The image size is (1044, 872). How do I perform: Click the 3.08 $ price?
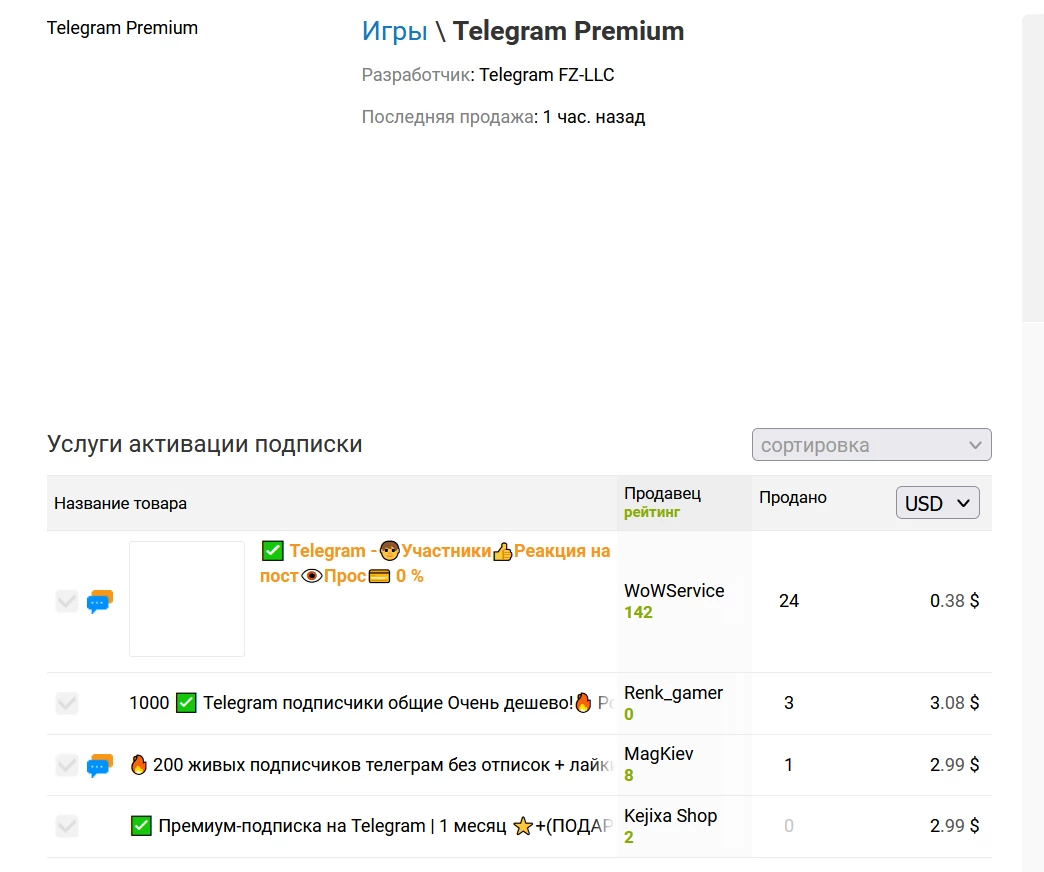954,703
